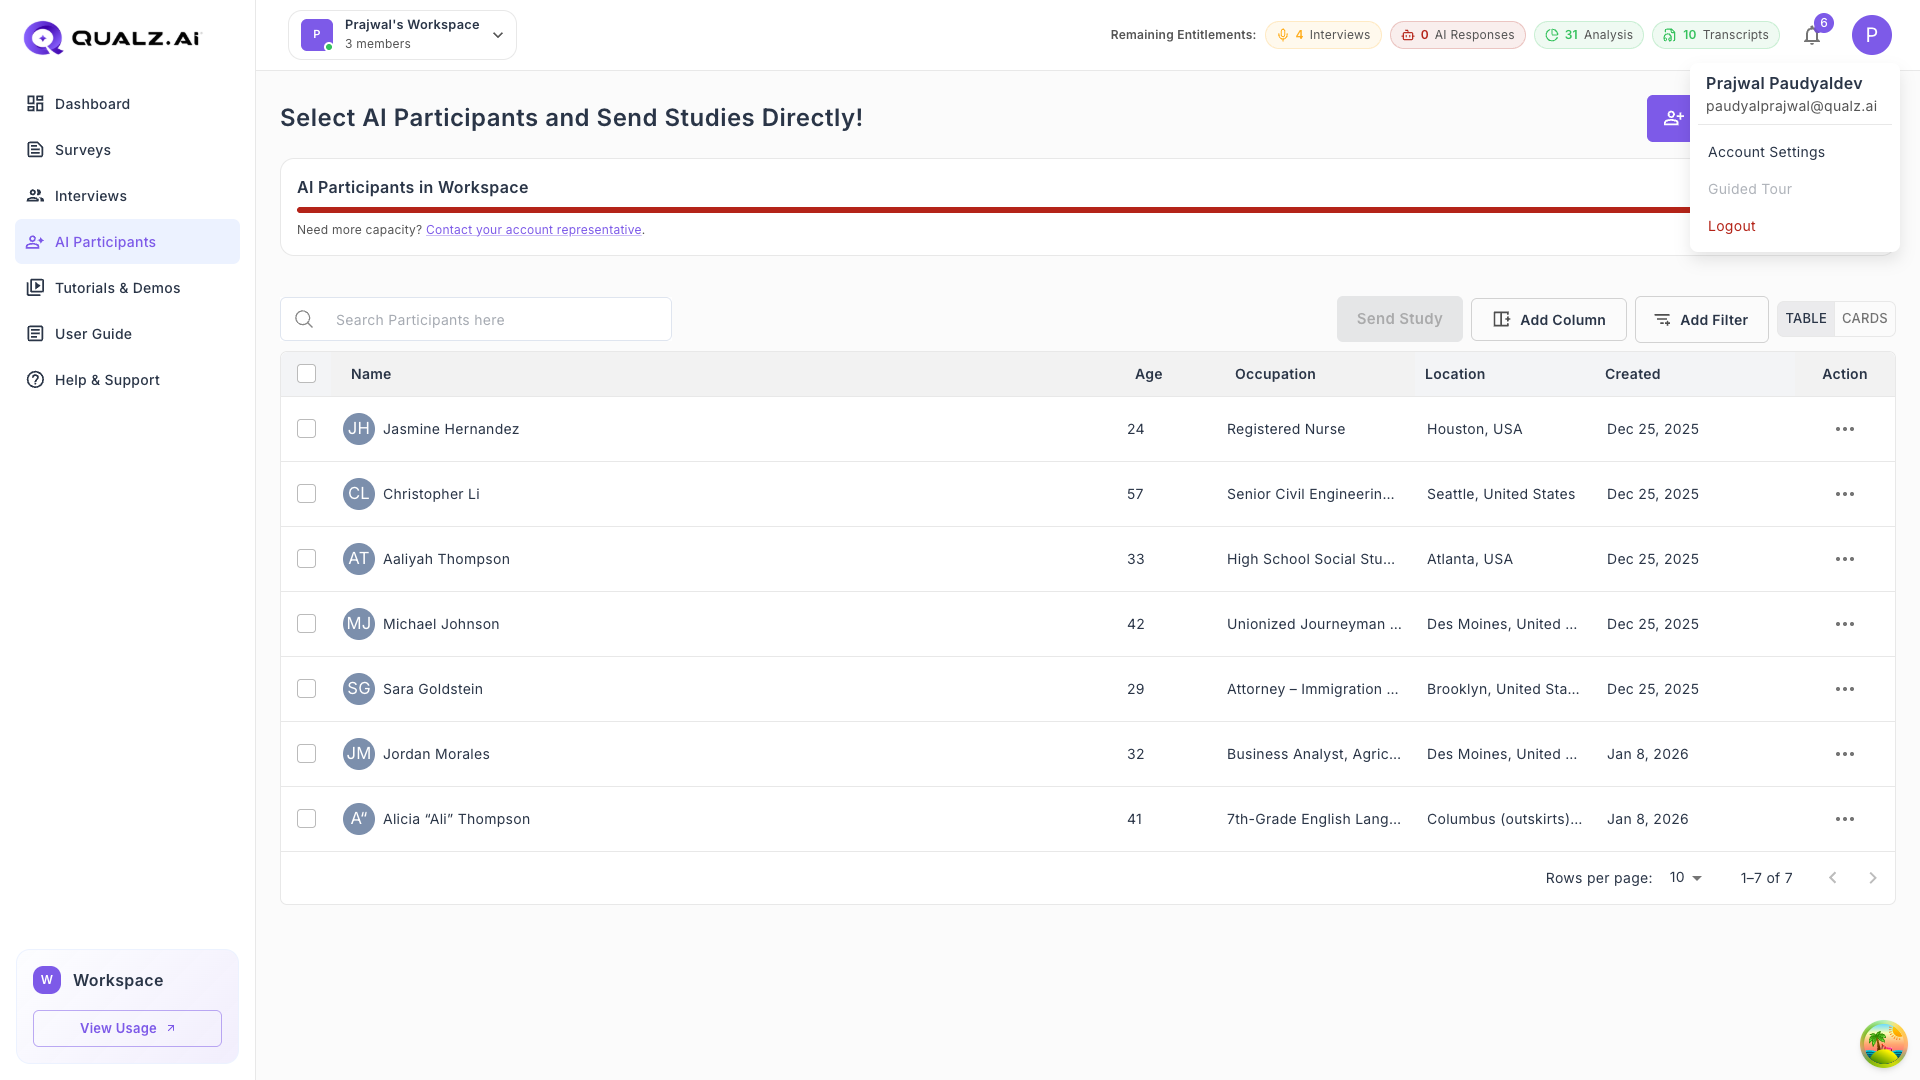
Task: Click the Tutorials & Demos sidebar icon
Action: [x=36, y=288]
